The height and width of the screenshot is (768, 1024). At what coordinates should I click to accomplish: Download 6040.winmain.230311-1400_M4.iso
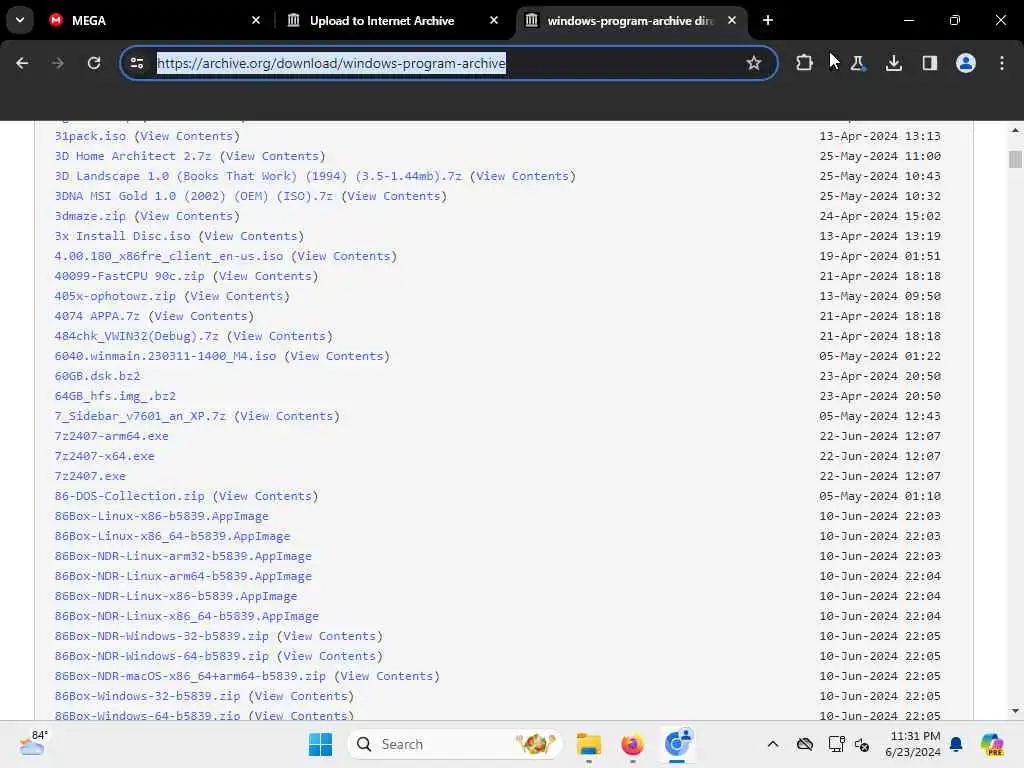click(x=165, y=356)
